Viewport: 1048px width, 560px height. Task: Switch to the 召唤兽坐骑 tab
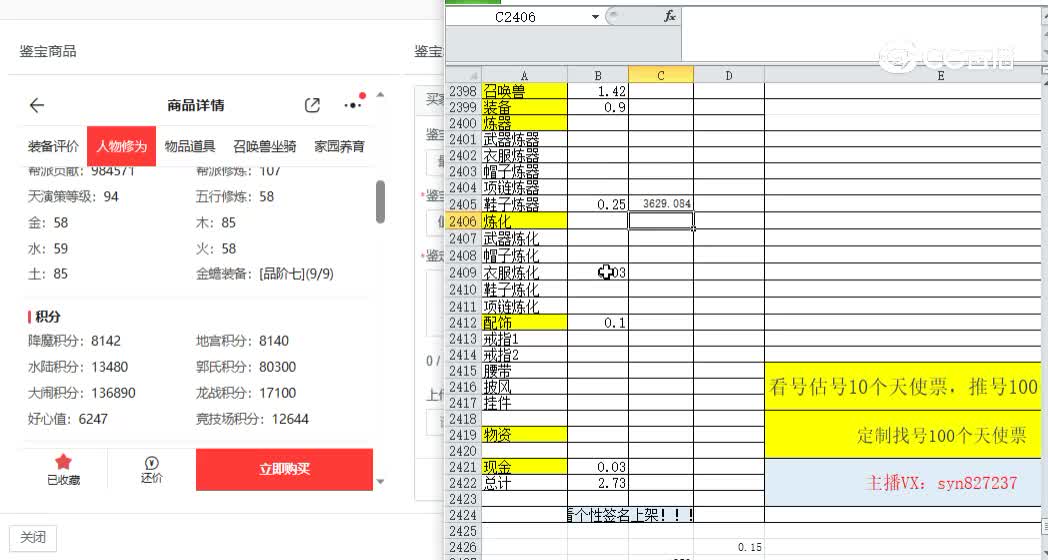pyautogui.click(x=265, y=146)
